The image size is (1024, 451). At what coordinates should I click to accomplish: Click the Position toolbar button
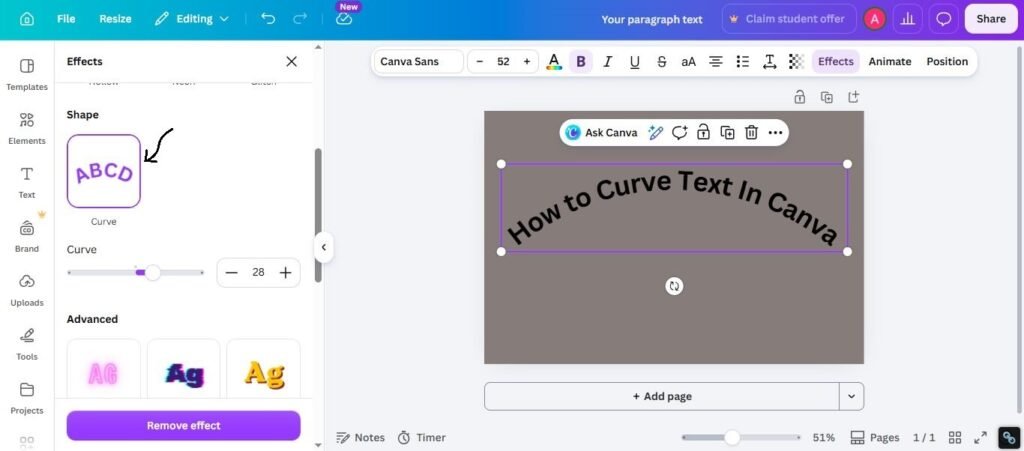point(947,61)
